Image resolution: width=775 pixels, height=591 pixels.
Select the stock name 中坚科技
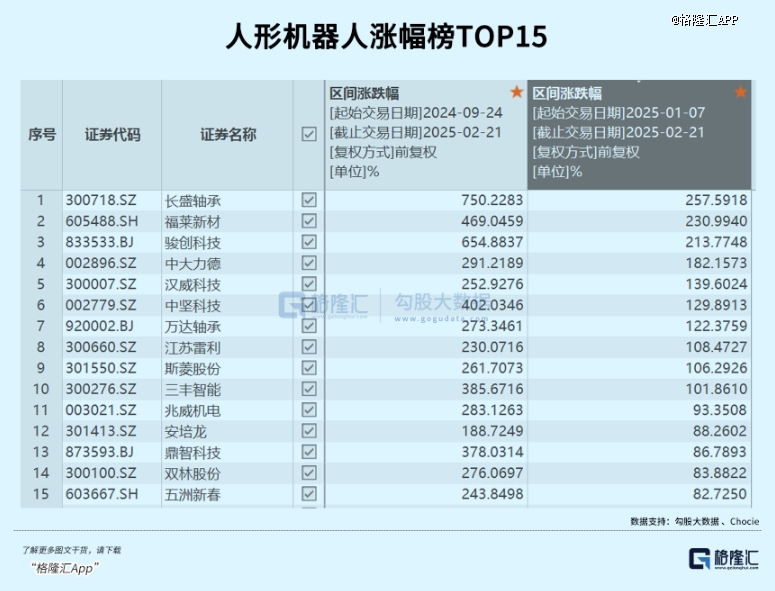(x=193, y=306)
